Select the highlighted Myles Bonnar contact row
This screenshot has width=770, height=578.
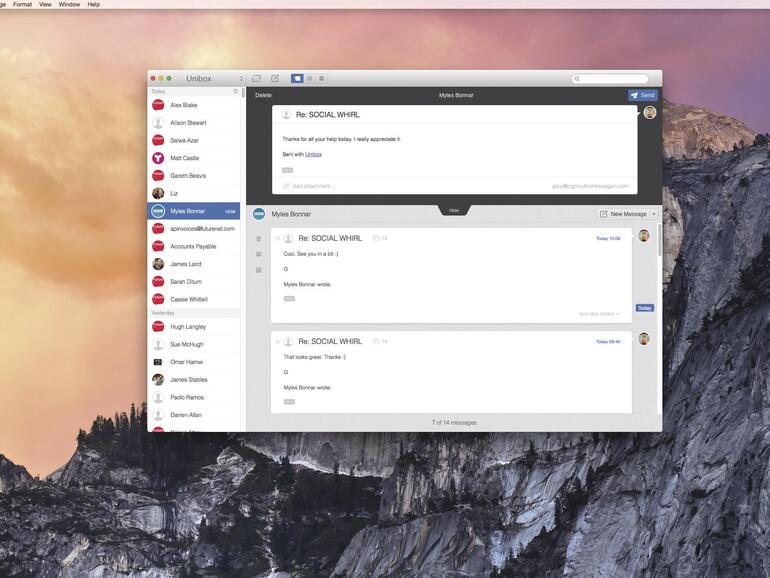(194, 211)
